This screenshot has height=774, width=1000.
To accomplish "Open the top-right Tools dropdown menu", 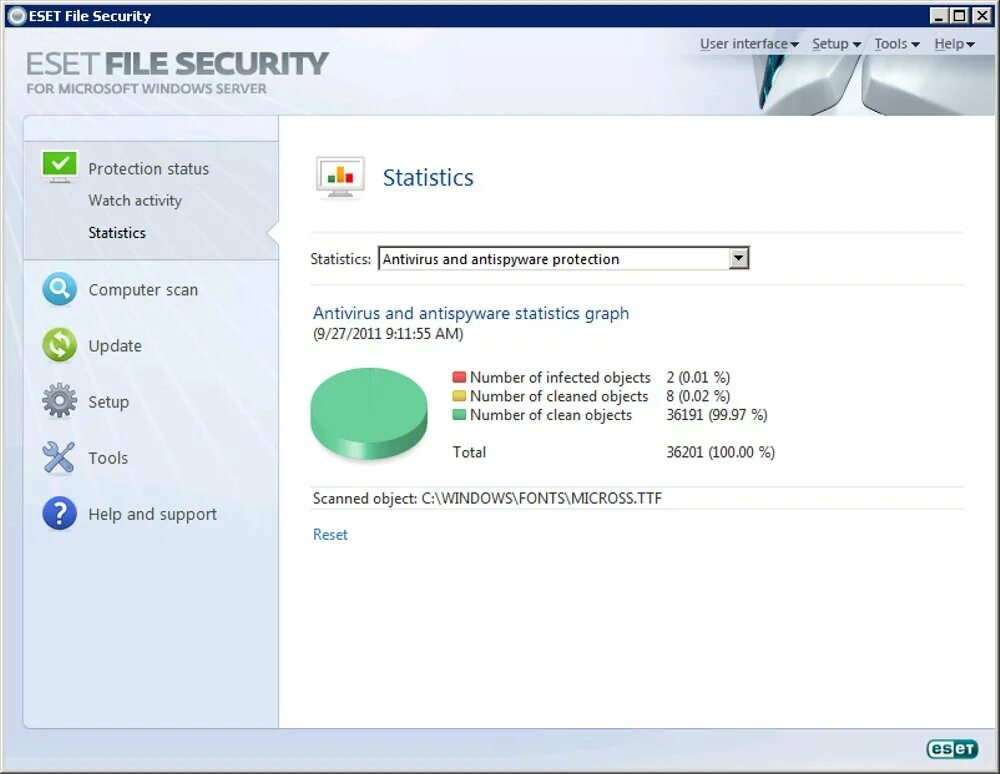I will [897, 44].
